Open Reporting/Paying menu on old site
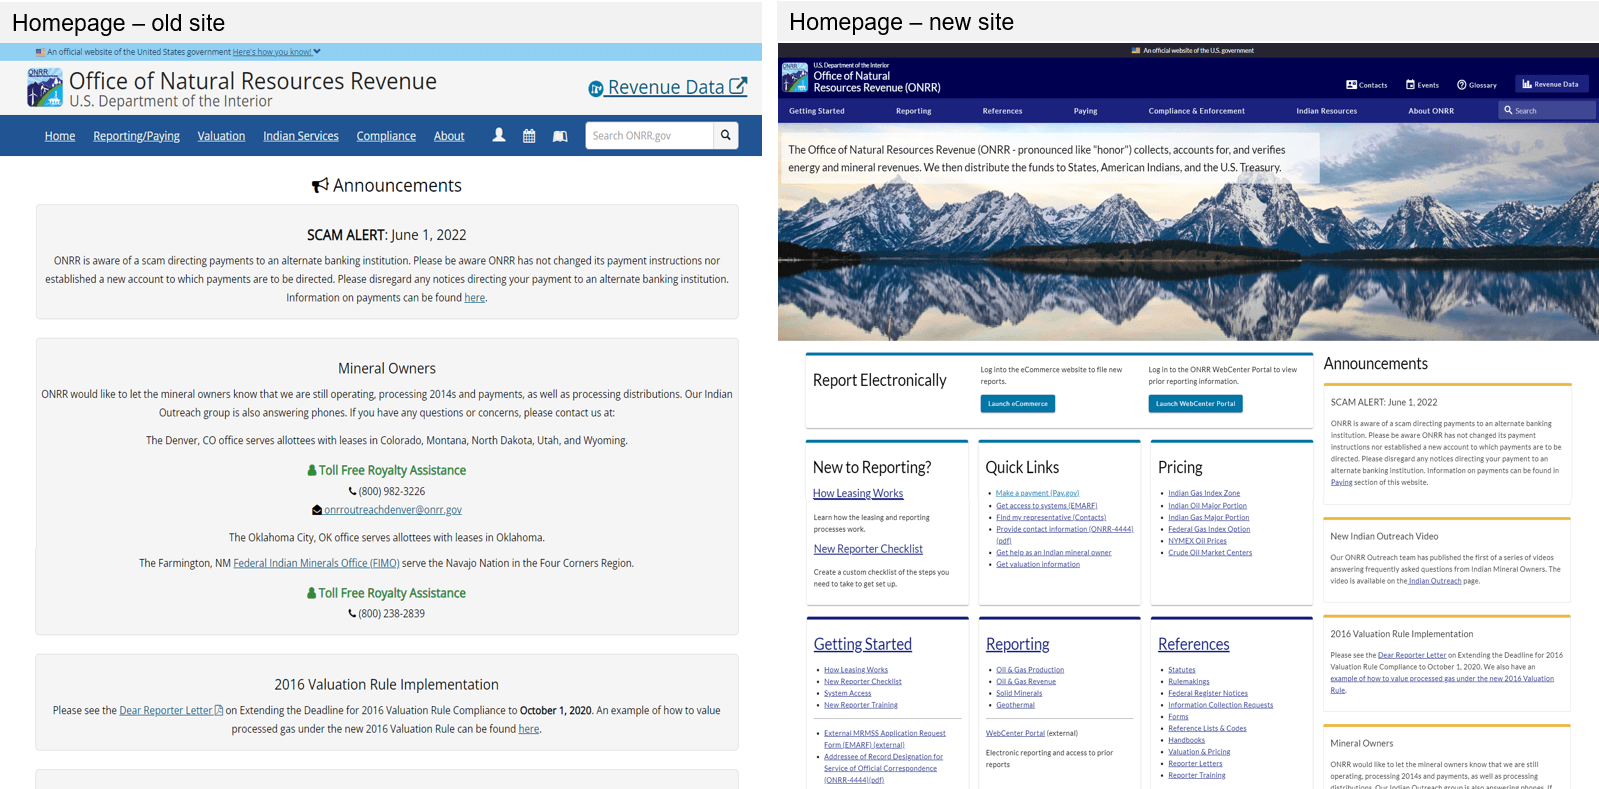Screen dimensions: 1599x789 (136, 136)
